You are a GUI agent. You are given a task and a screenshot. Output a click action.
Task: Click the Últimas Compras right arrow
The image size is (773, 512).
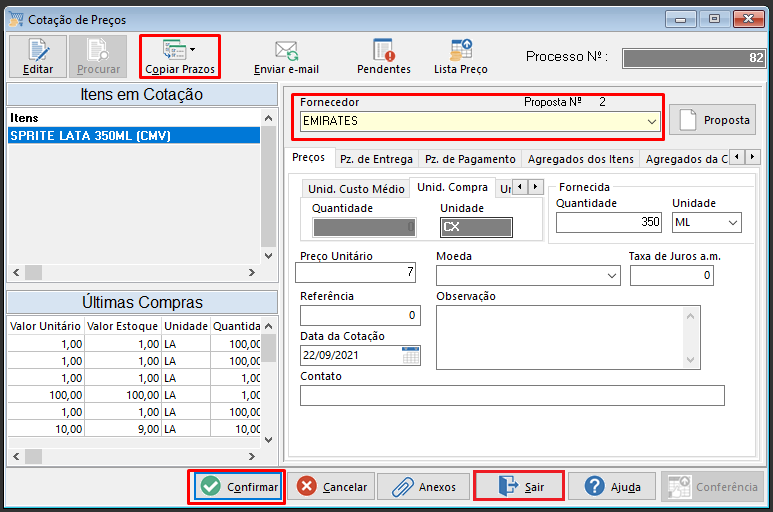pyautogui.click(x=252, y=457)
